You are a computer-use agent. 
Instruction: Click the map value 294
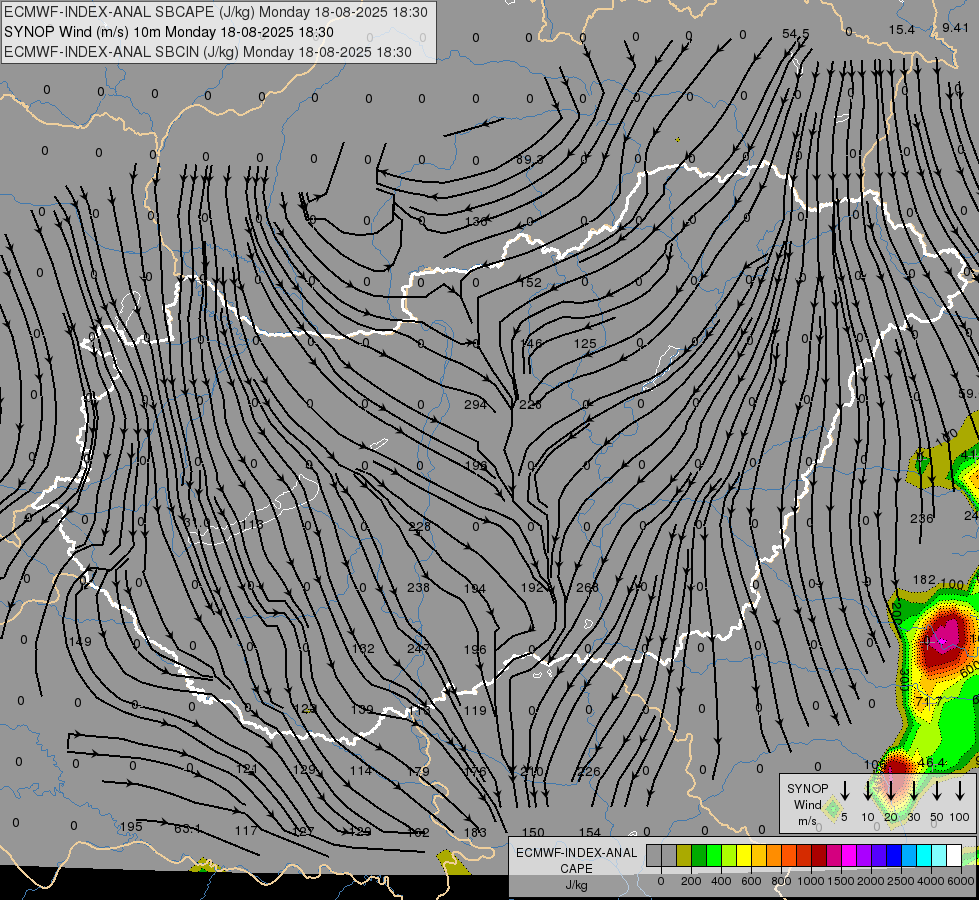(475, 405)
